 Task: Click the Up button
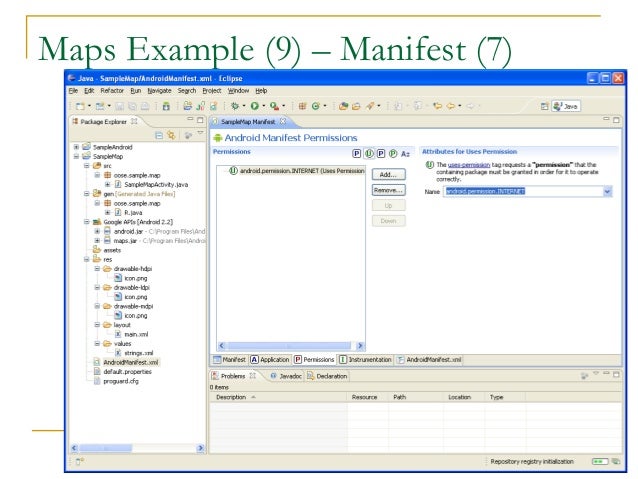pos(389,206)
